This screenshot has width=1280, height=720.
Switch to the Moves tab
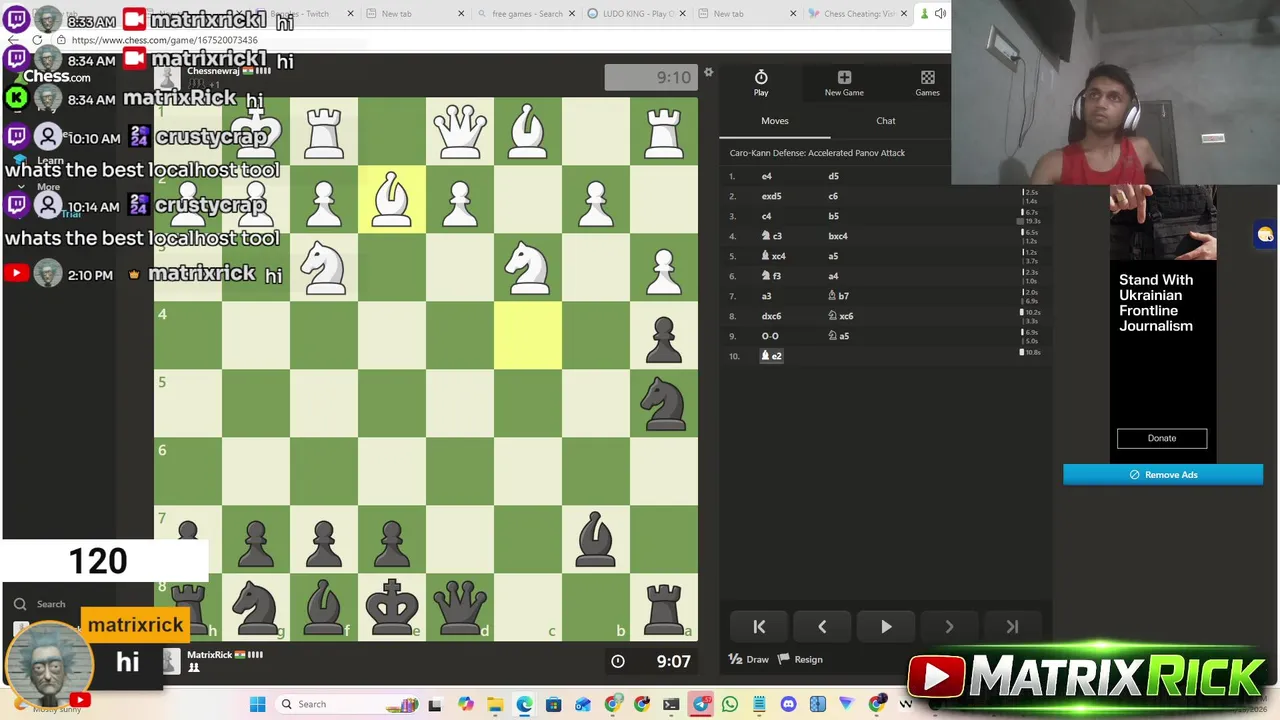click(x=775, y=121)
